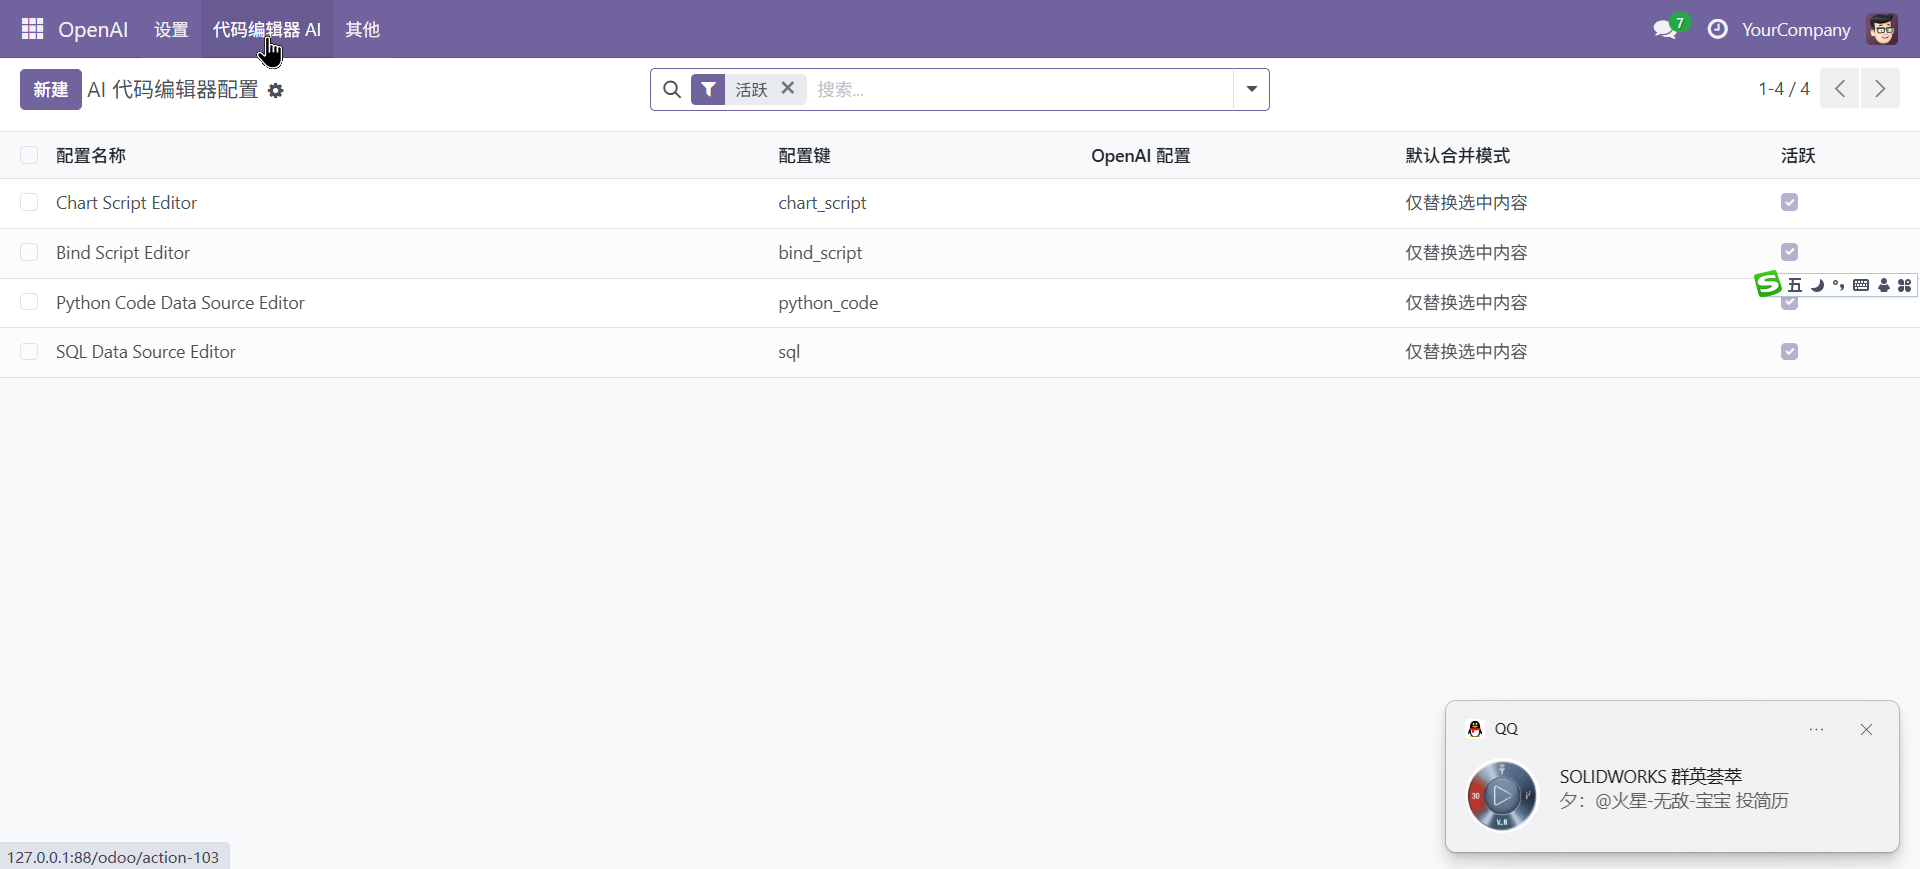Toggle the select-all header checkbox
This screenshot has width=1920, height=869.
click(29, 155)
